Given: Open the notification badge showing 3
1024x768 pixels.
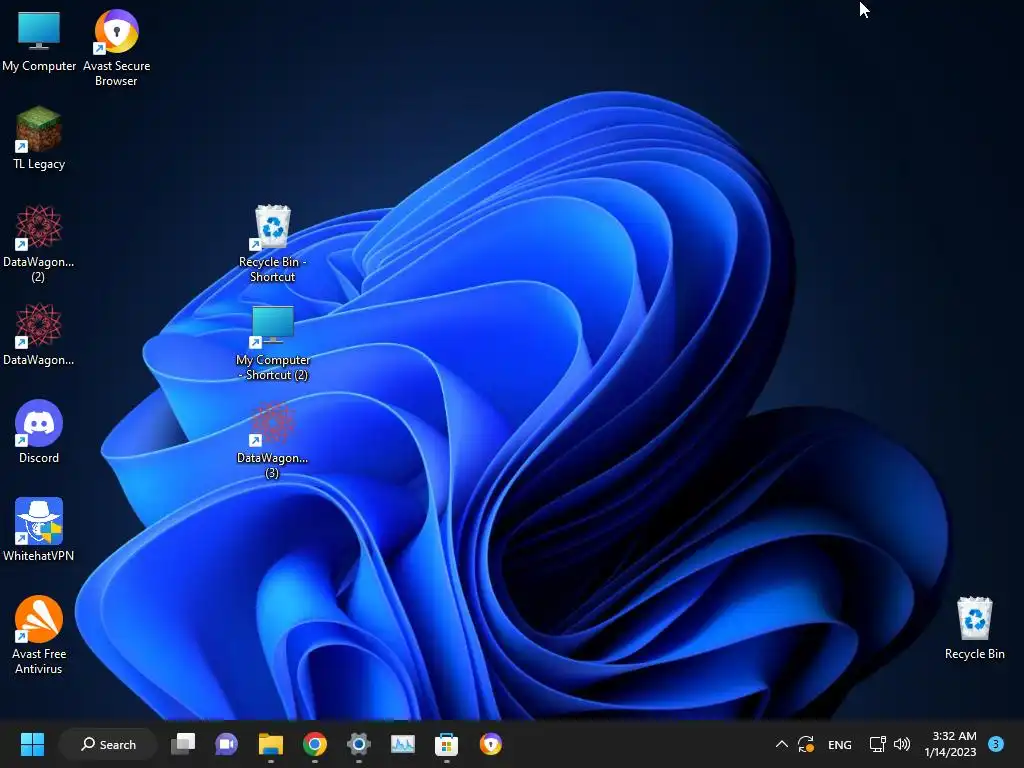Looking at the screenshot, I should pos(996,743).
